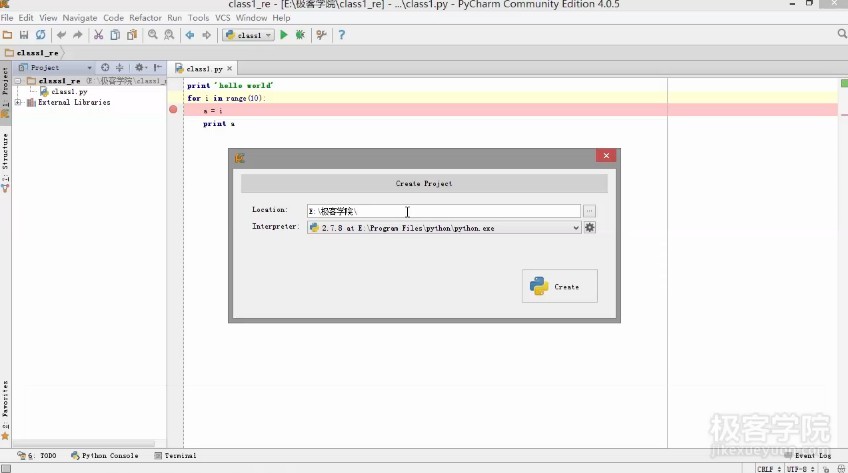The width and height of the screenshot is (848, 473).
Task: Open the Refactor menu
Action: [x=145, y=18]
